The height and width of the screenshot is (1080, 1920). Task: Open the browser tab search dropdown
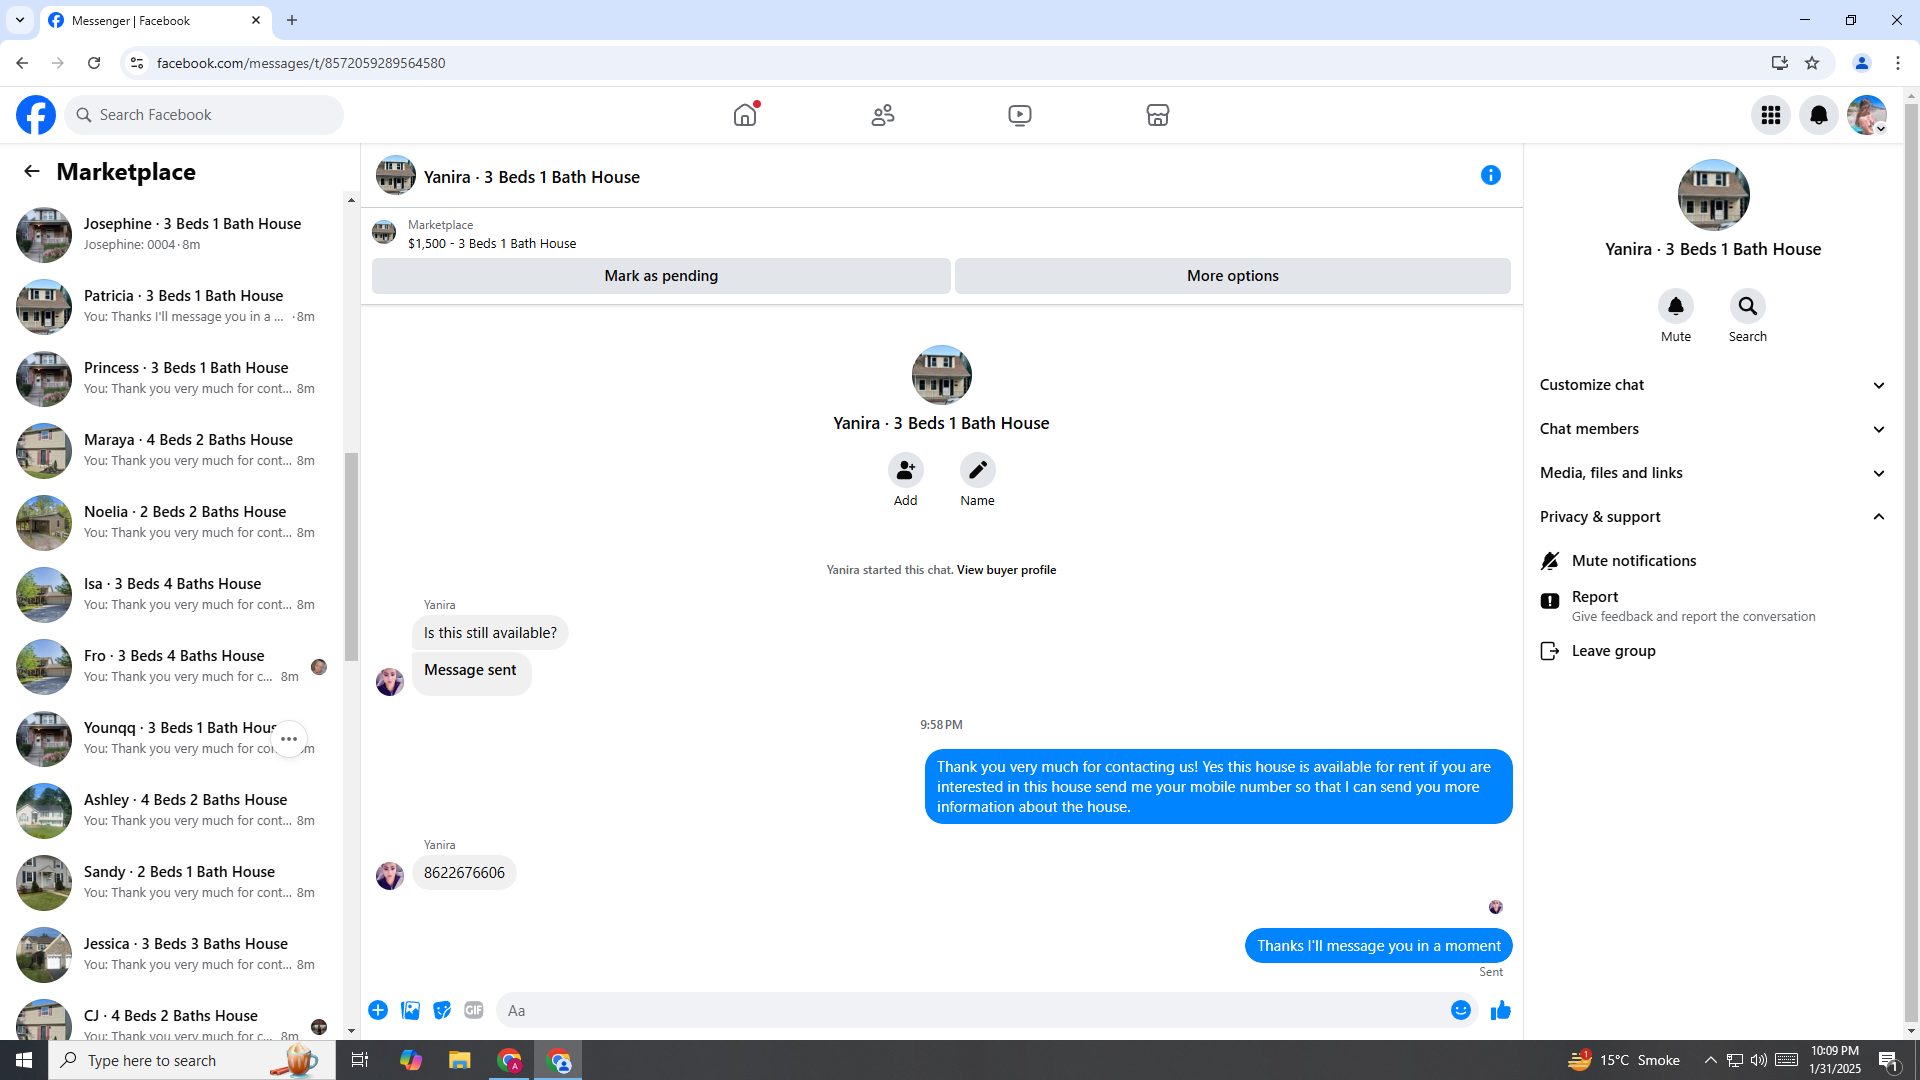click(x=20, y=20)
